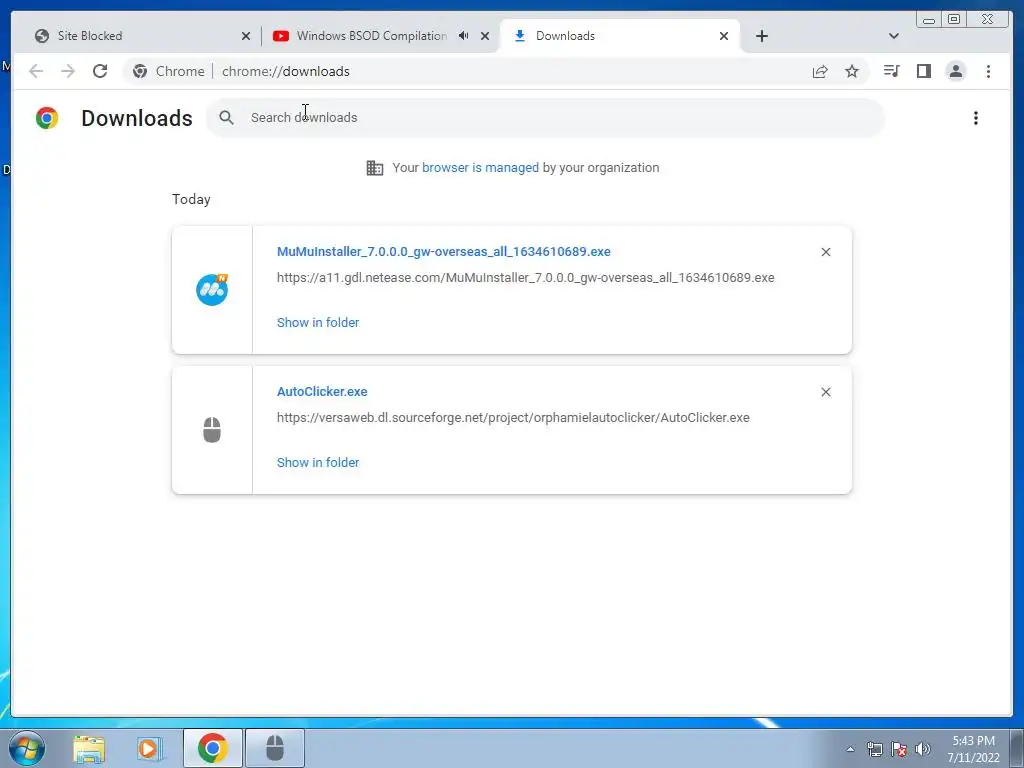Click the Show desktop strip at taskbar end

1017,748
